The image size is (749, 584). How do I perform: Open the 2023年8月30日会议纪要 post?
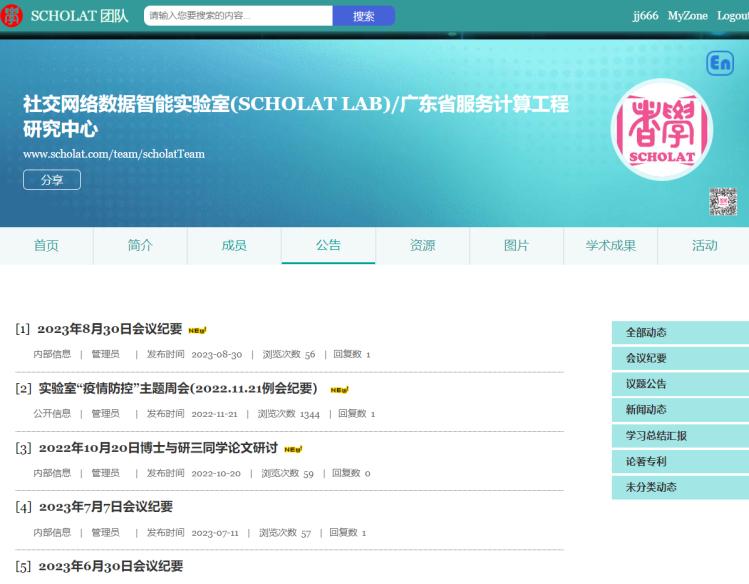[x=110, y=329]
